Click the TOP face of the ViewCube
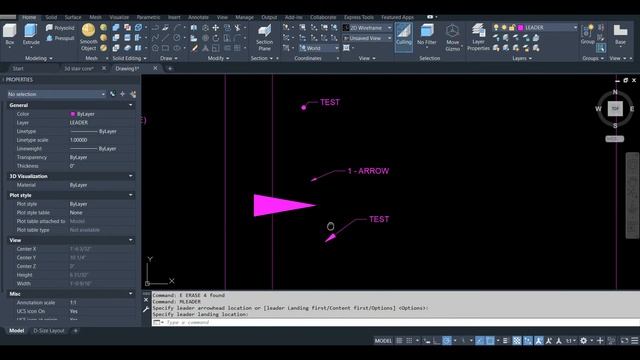The image size is (640, 360). click(615, 109)
